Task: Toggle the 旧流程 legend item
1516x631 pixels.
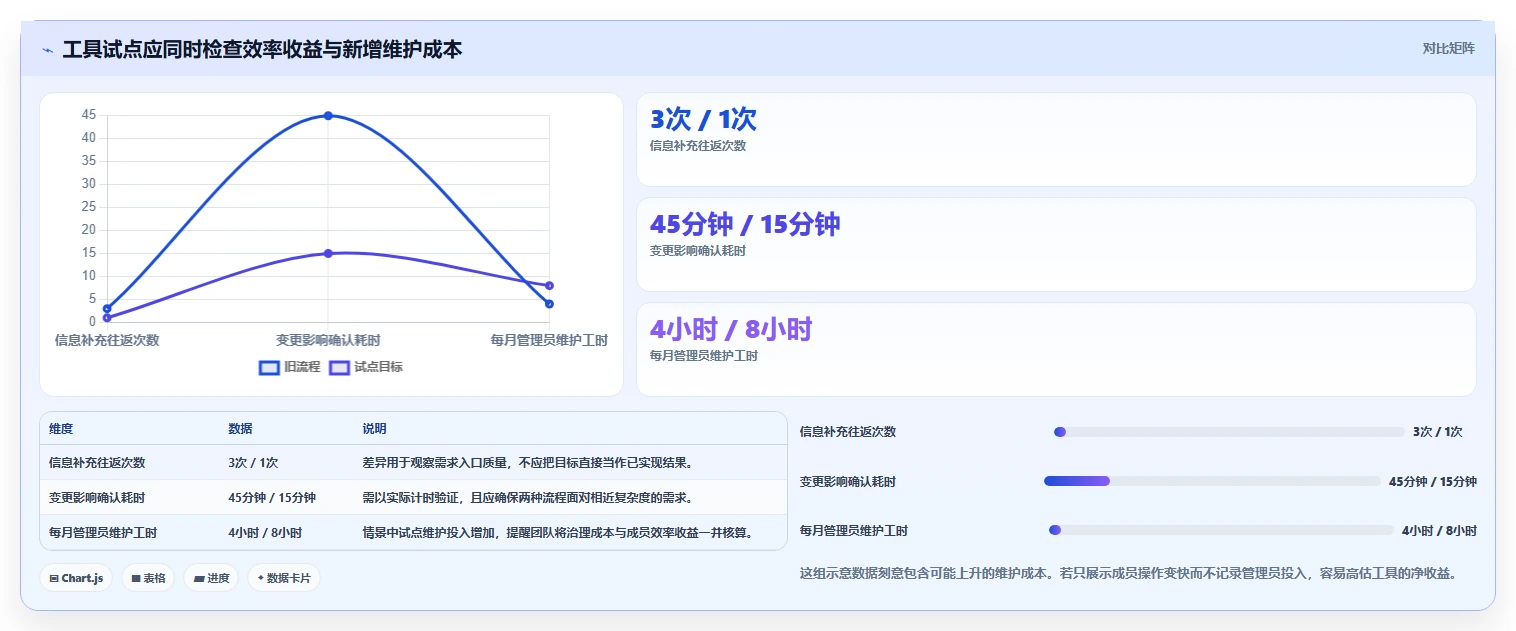Action: (290, 367)
